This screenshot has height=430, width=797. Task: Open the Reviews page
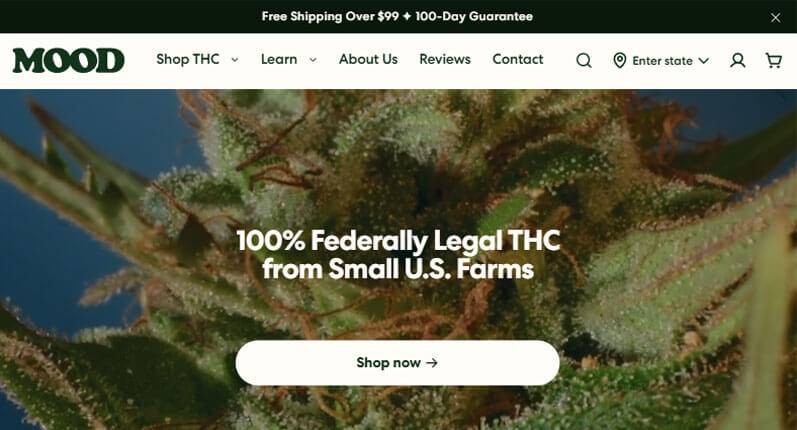(445, 59)
